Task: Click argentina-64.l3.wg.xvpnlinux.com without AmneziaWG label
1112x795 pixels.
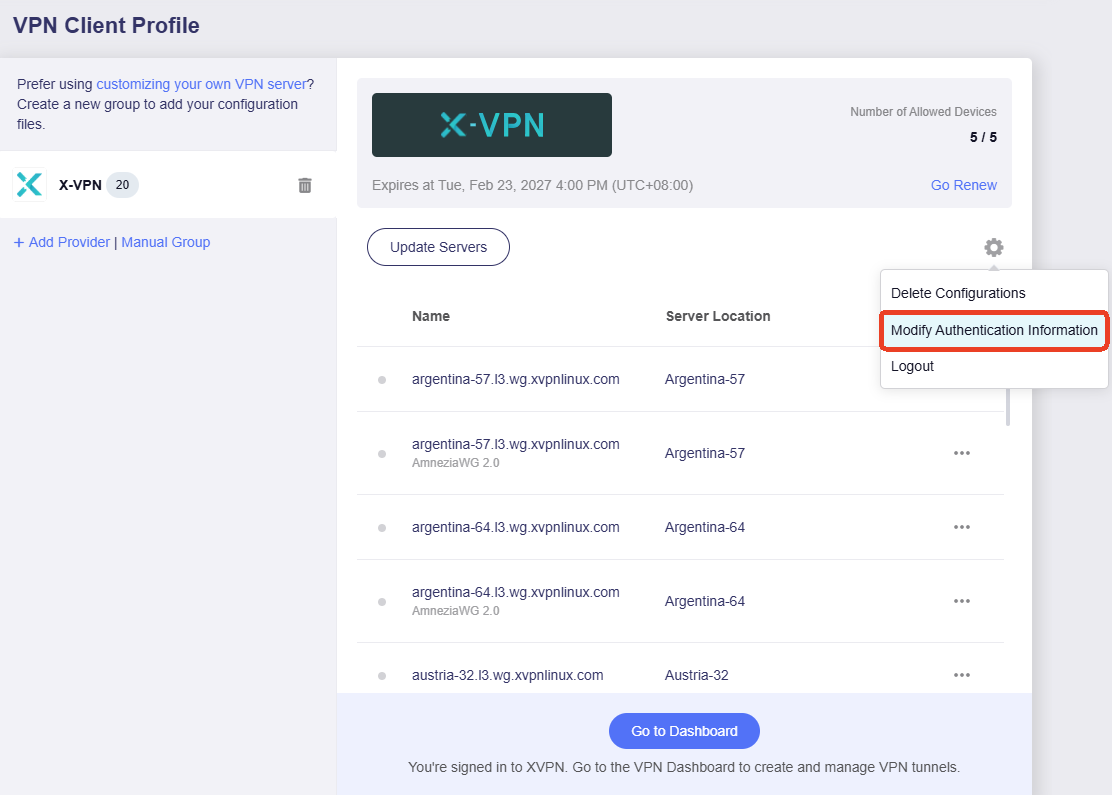Action: click(516, 527)
